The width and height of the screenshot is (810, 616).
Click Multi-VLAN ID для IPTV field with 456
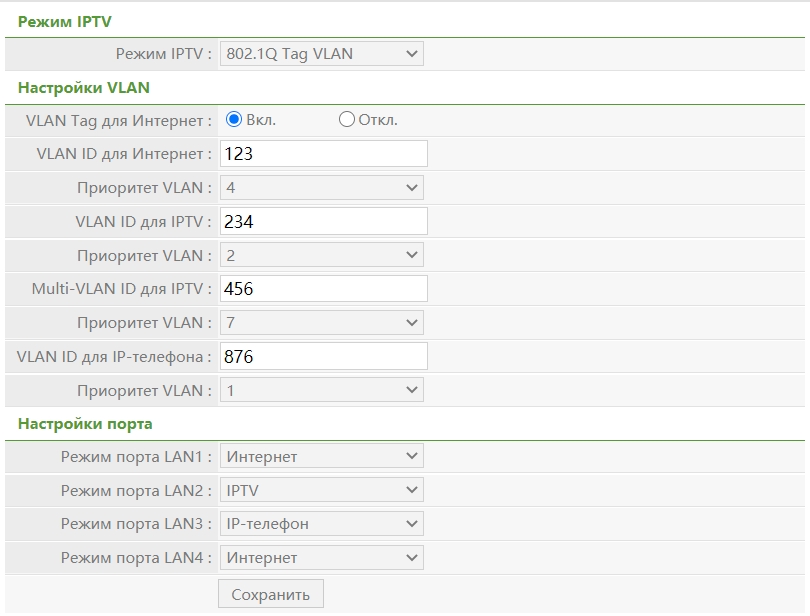pos(323,288)
